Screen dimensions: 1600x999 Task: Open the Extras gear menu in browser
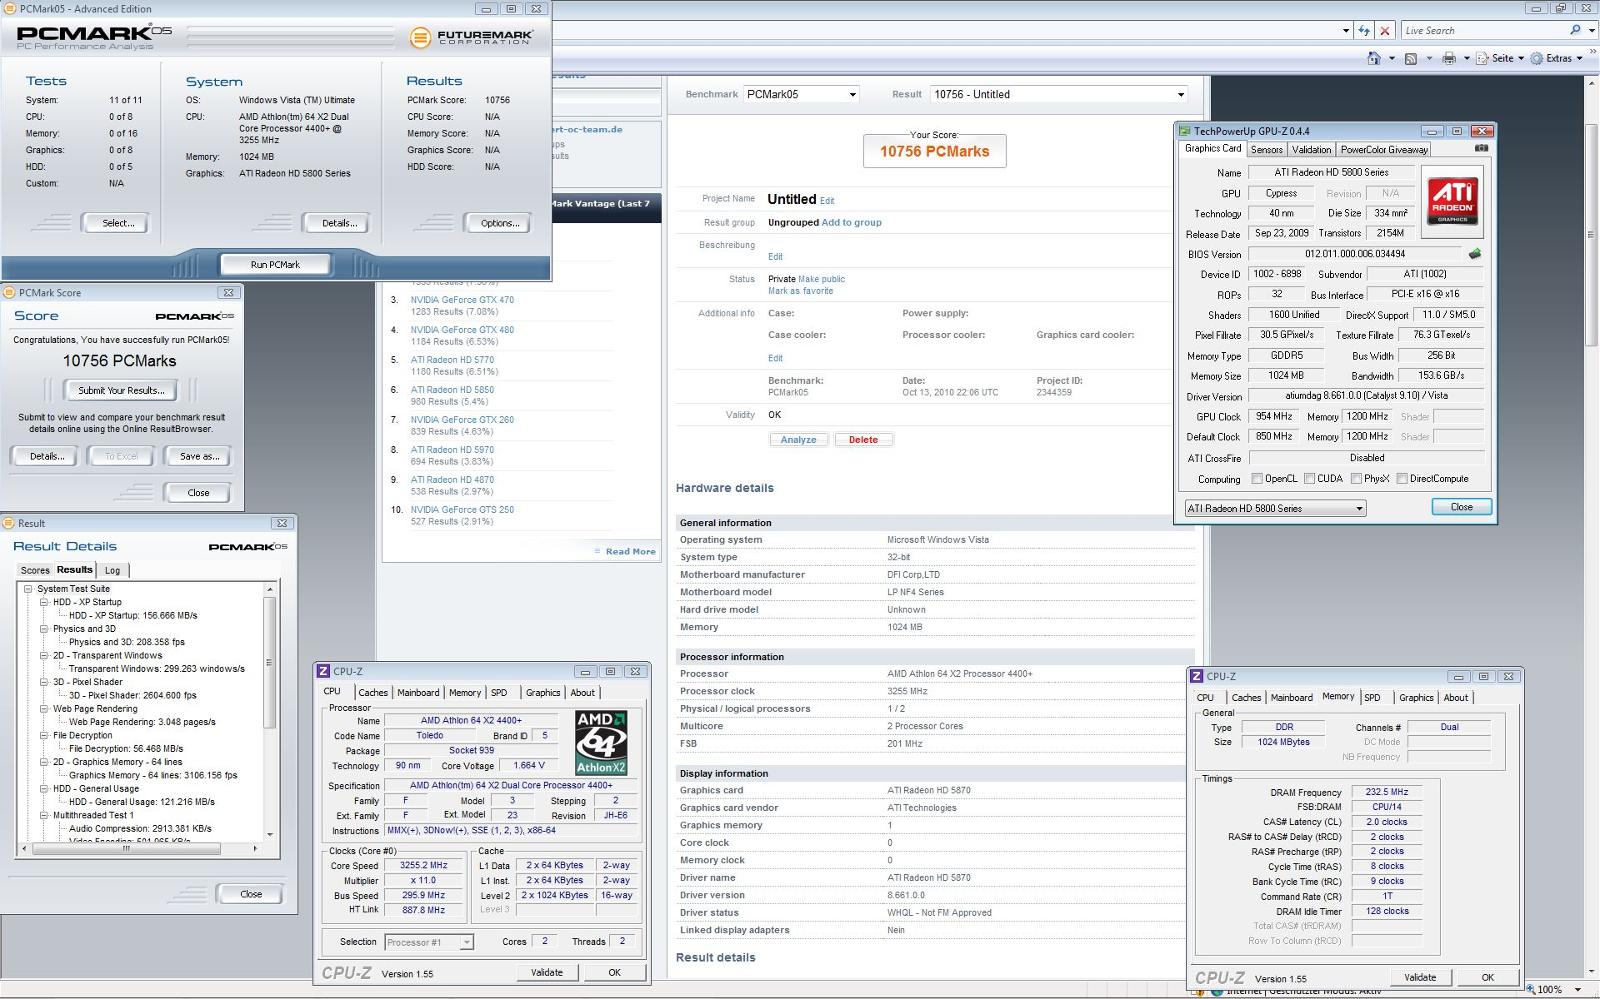click(1558, 58)
